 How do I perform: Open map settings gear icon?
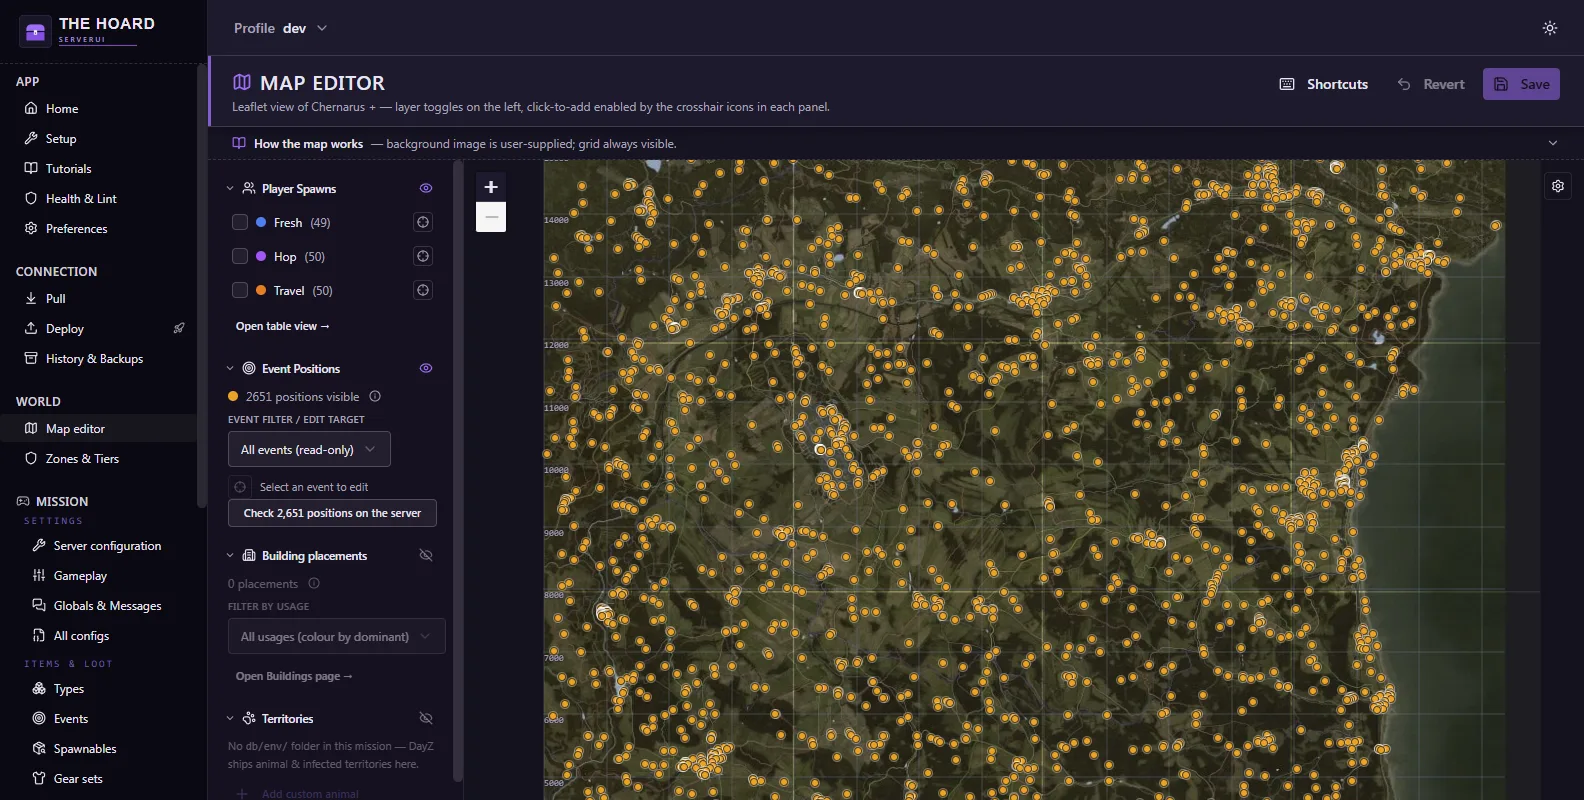1558,186
